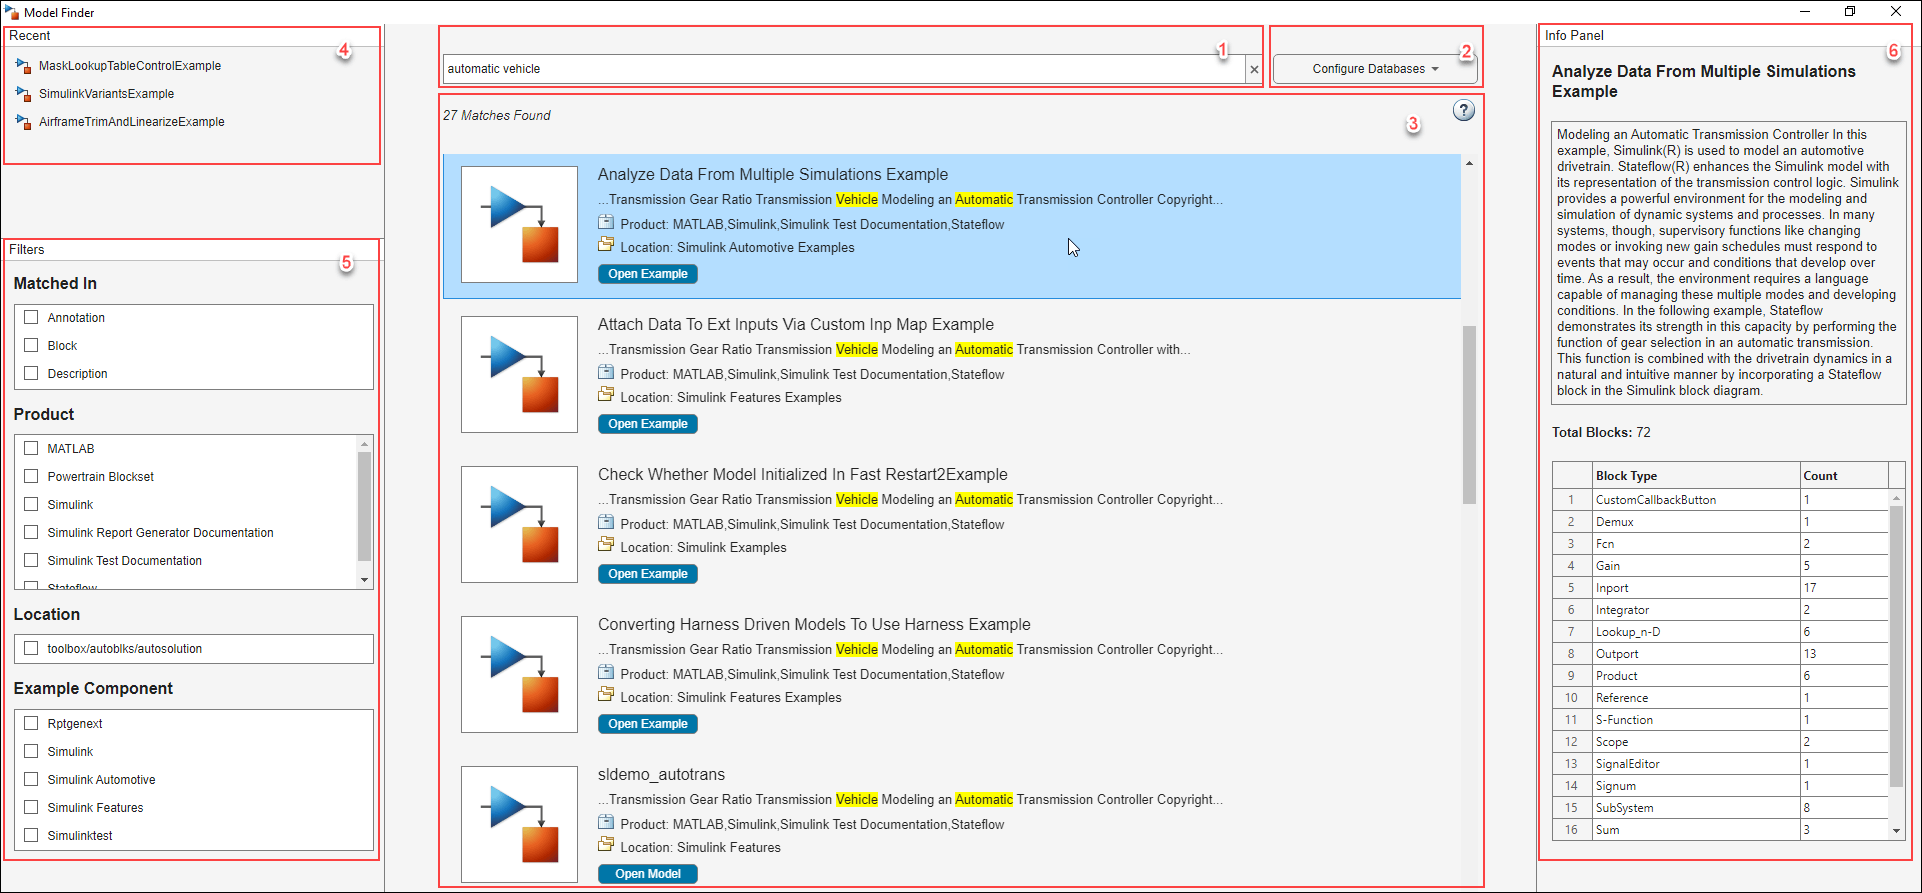Click Product list scroll down arrow
This screenshot has width=1922, height=893.
[x=364, y=580]
